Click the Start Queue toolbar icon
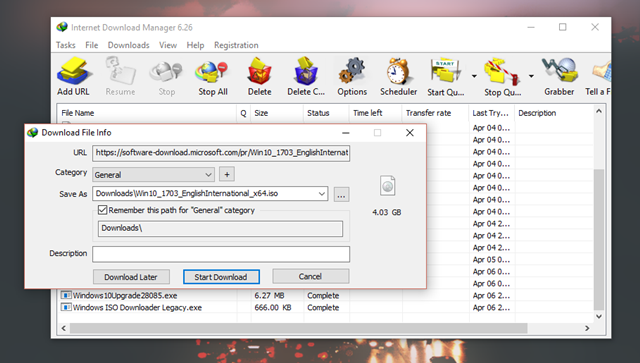The image size is (640, 363). click(446, 71)
